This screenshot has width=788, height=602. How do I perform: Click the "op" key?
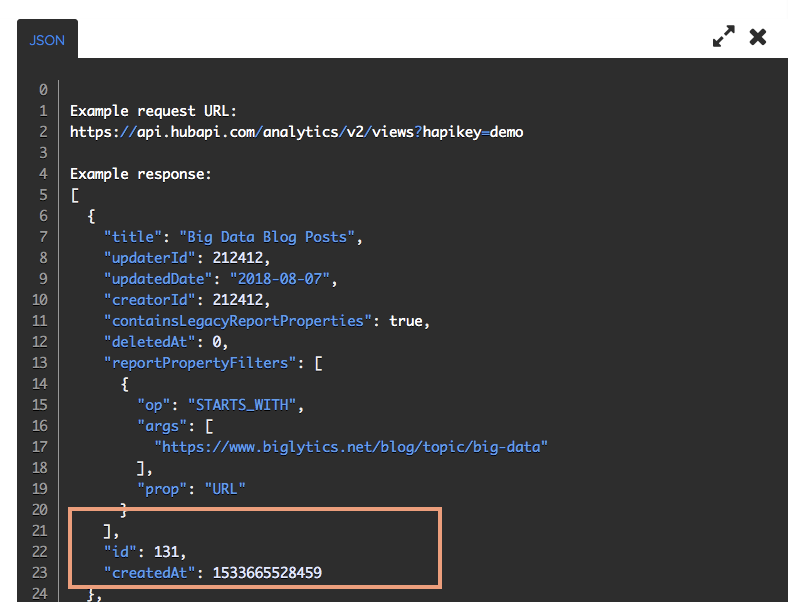pyautogui.click(x=154, y=405)
